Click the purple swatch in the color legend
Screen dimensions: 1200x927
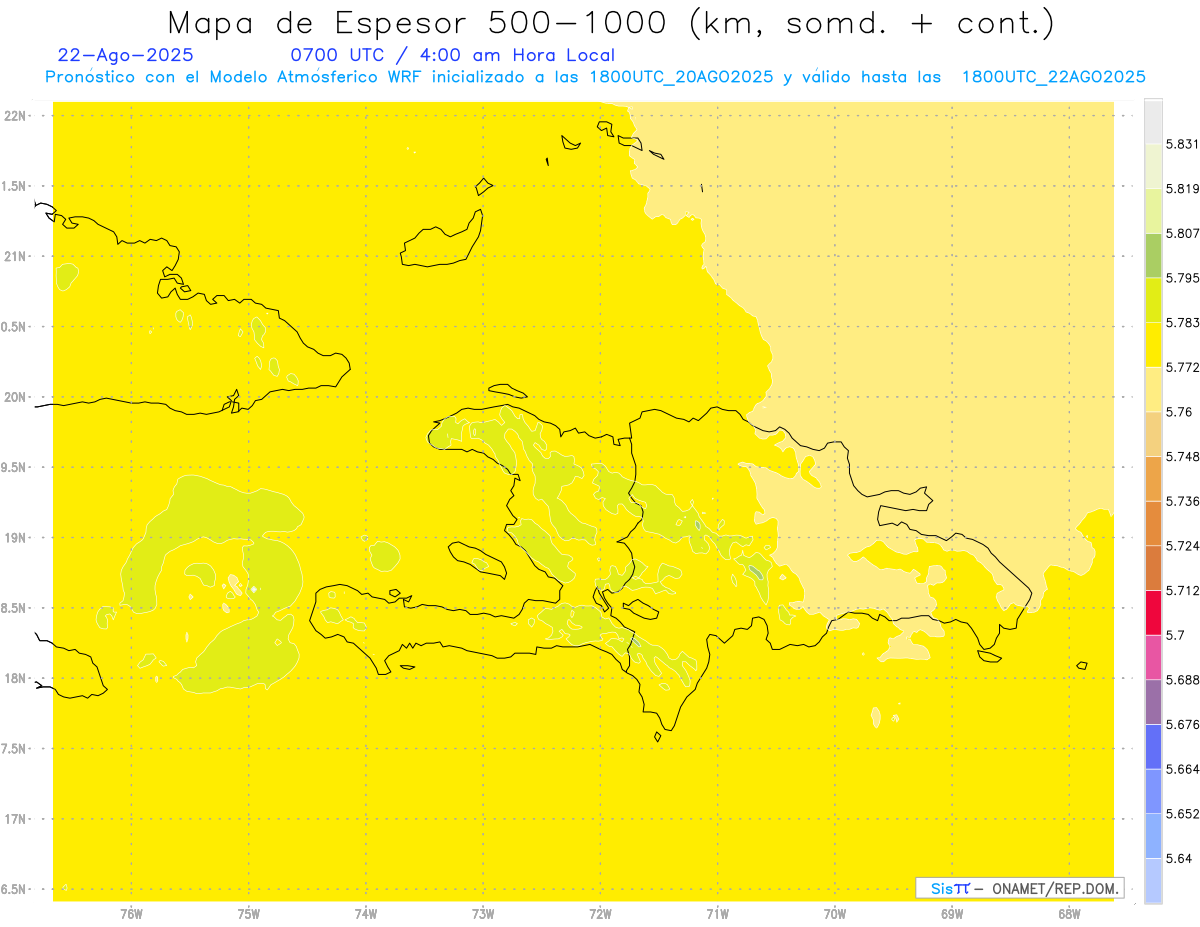[x=1153, y=702]
